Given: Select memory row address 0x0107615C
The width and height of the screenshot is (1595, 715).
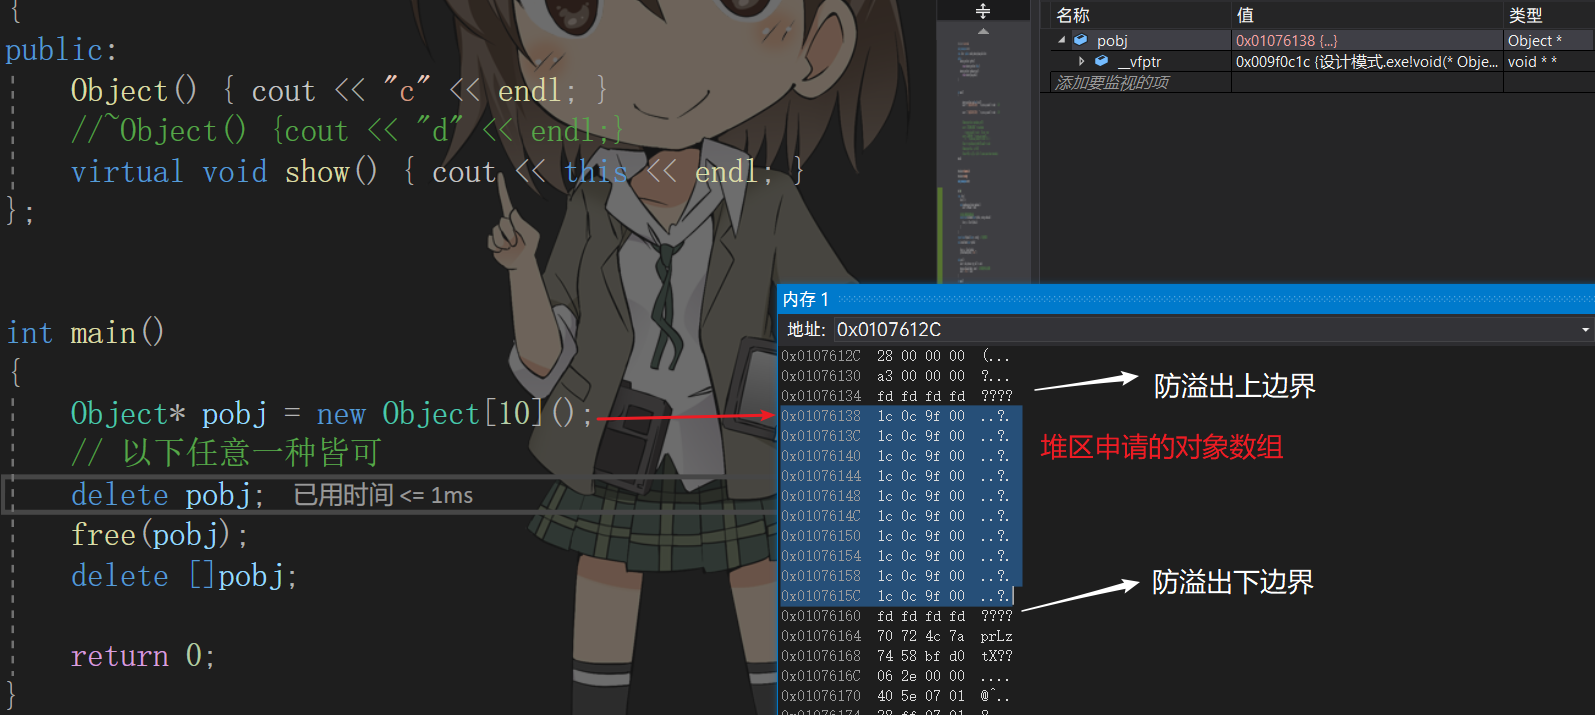Looking at the screenshot, I should [x=821, y=596].
